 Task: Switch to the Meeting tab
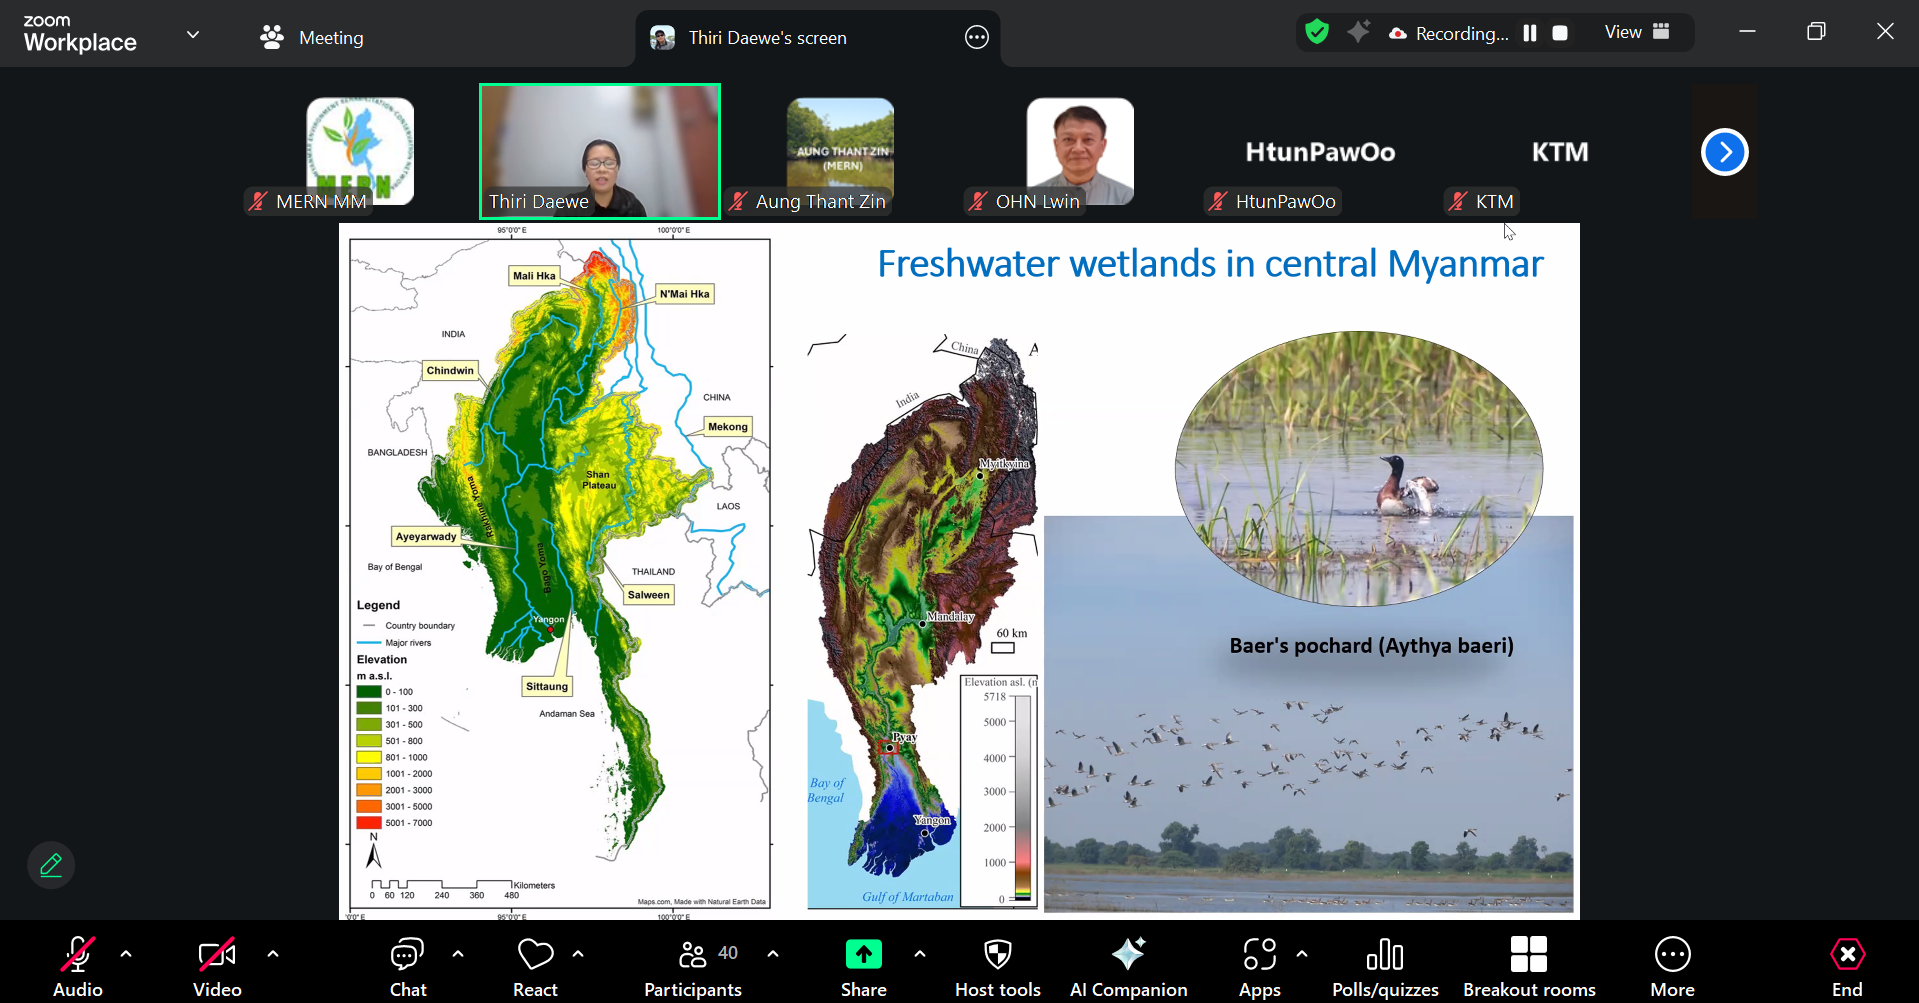[x=311, y=38]
